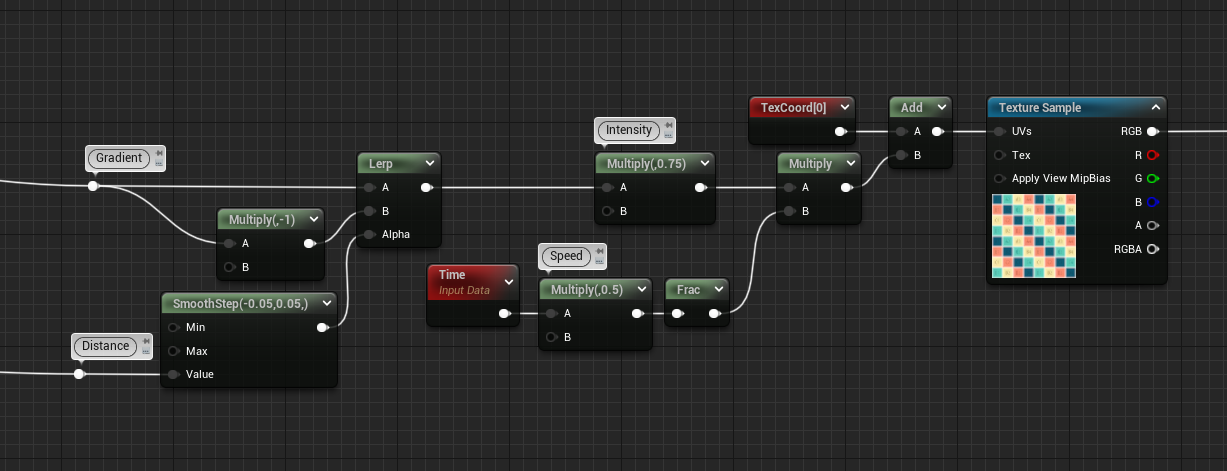Click the Texture Sample UVs input pin
Screen dimensions: 1227x471
pyautogui.click(x=1000, y=131)
